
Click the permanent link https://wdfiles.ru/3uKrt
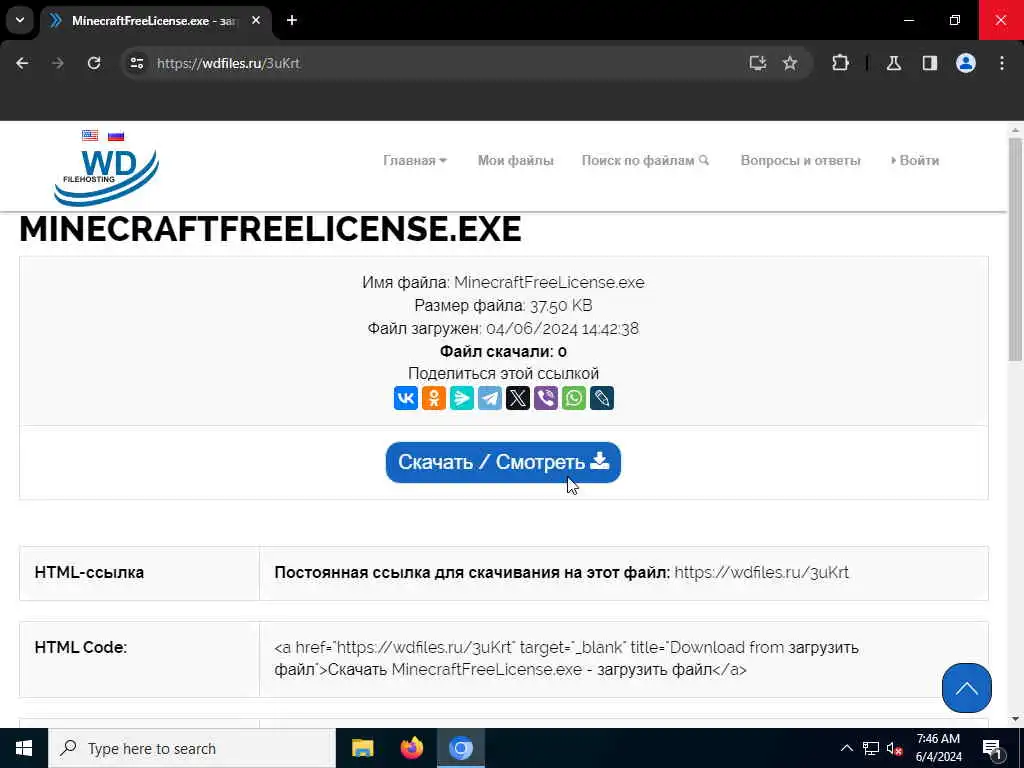coord(761,573)
